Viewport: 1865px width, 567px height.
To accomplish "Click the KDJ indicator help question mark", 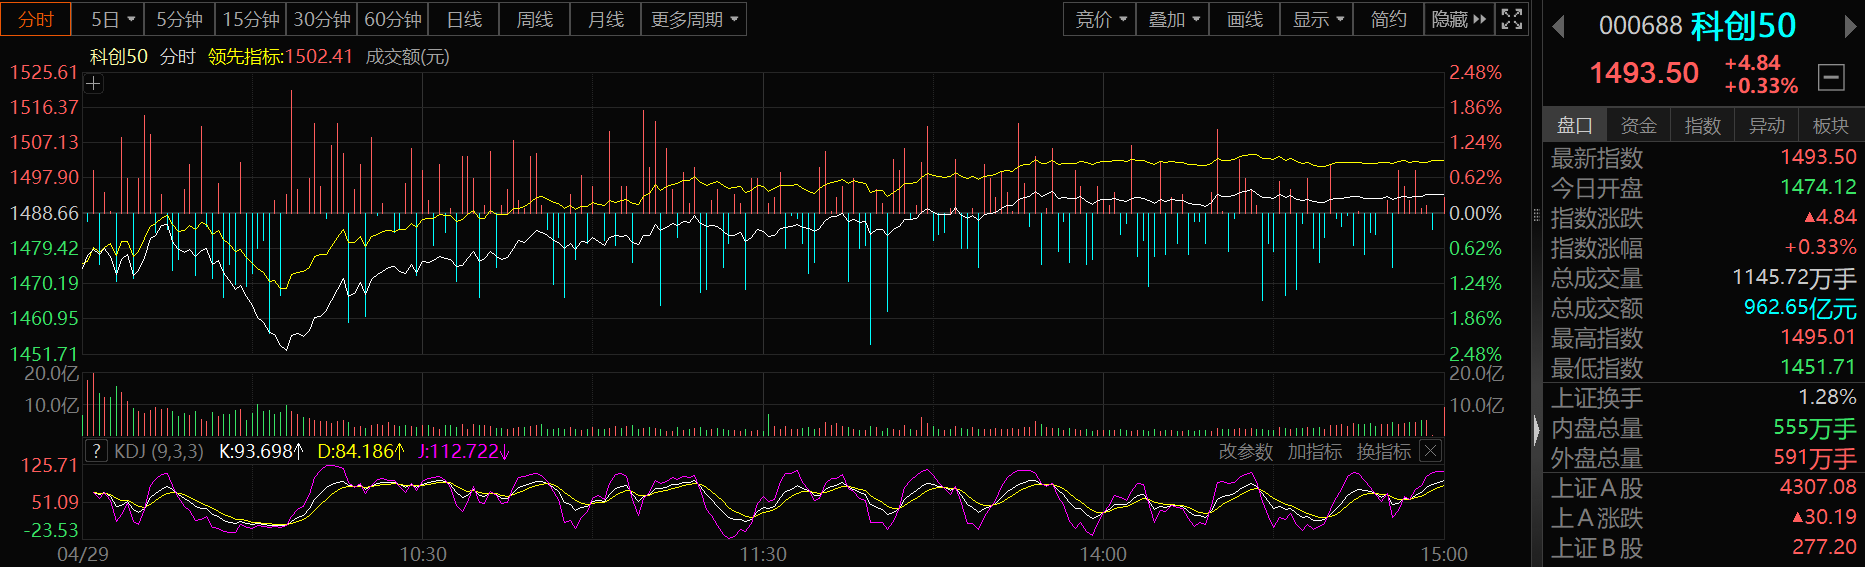I will pos(96,451).
